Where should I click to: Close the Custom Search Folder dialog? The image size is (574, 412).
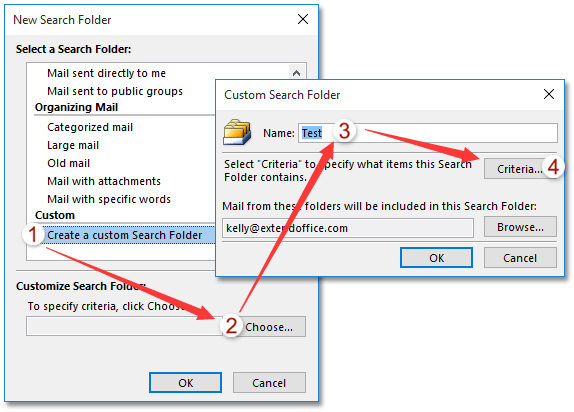click(x=548, y=94)
